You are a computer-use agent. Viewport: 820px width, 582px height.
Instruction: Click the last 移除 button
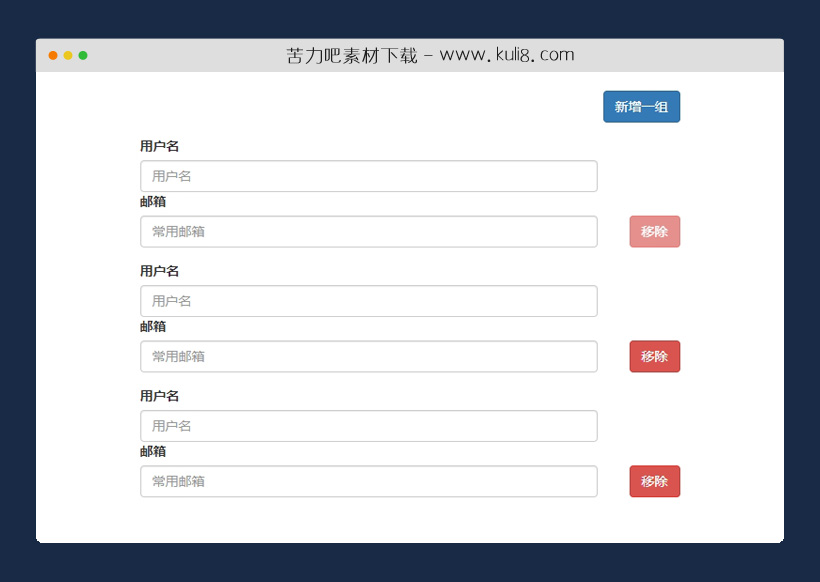click(x=654, y=481)
